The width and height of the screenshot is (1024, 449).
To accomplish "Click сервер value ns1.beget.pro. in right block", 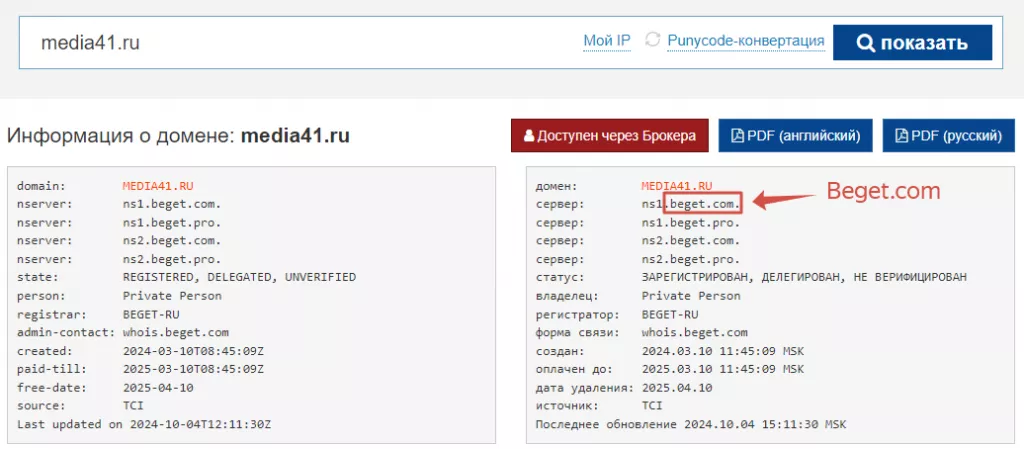I will 691,223.
